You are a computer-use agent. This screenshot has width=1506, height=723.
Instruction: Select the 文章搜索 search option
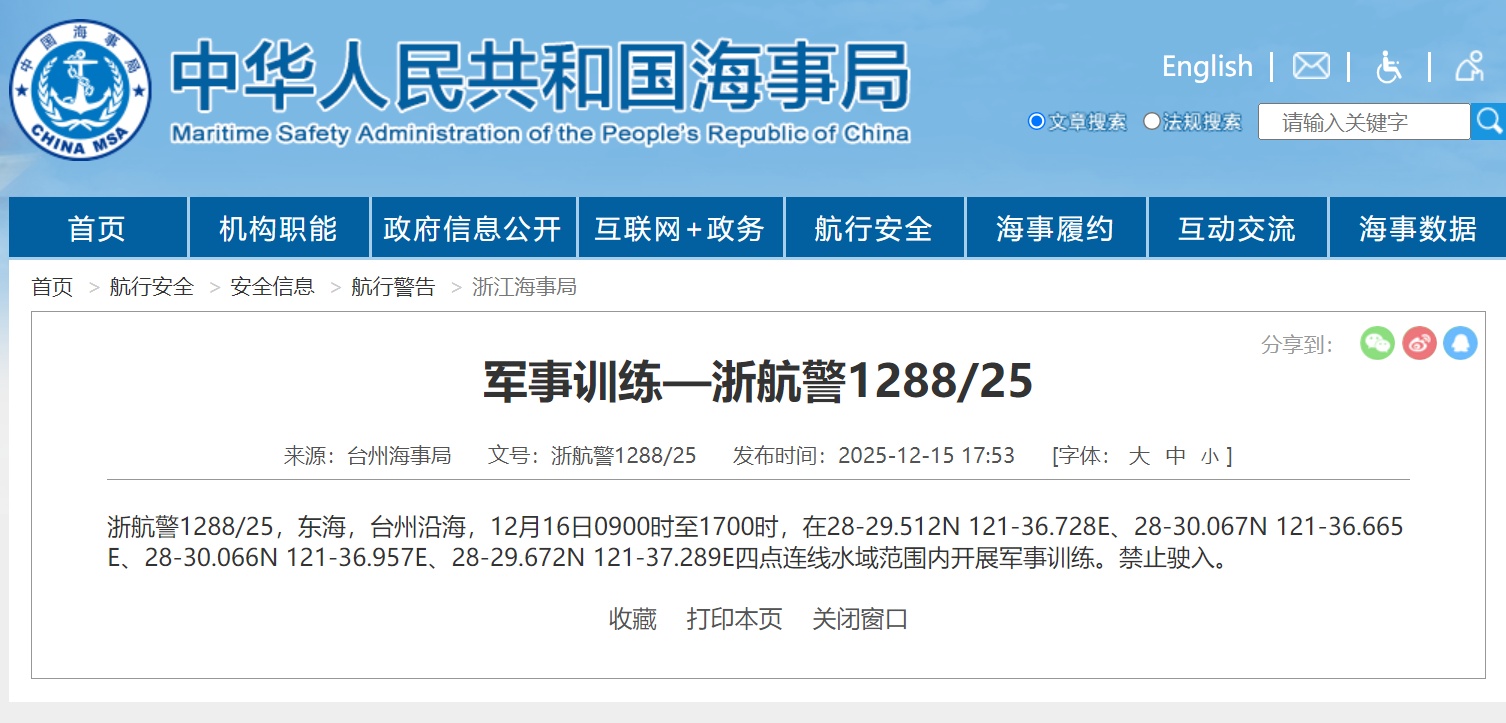pyautogui.click(x=1036, y=120)
